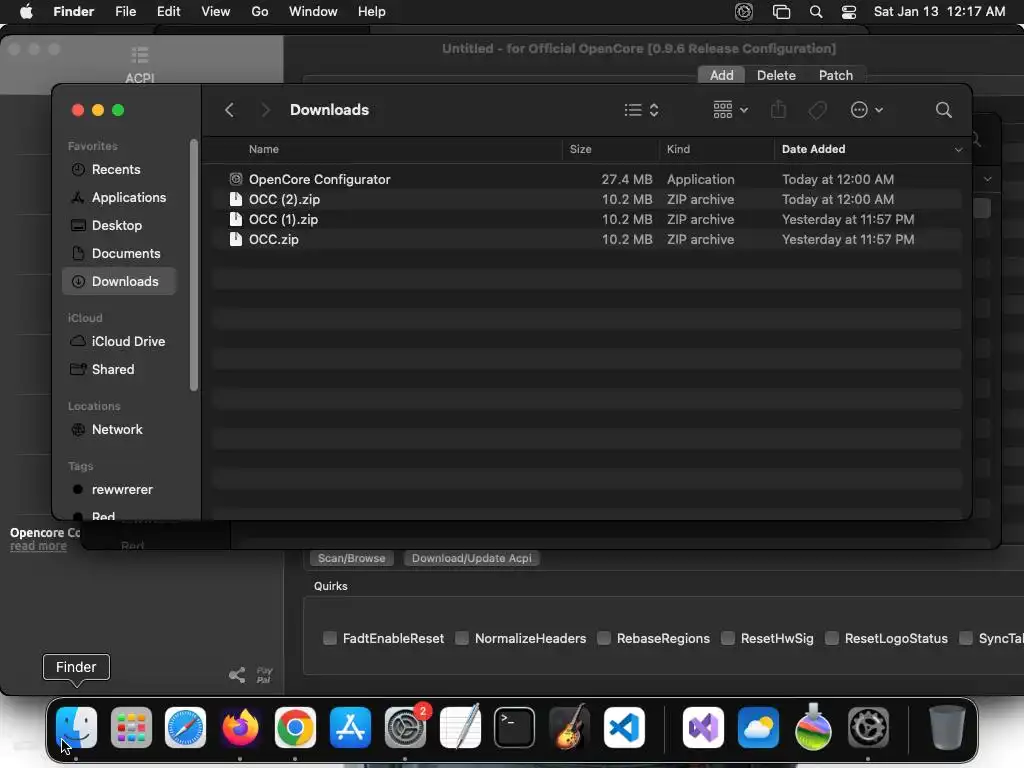Open the View menu
The width and height of the screenshot is (1024, 768).
(216, 12)
